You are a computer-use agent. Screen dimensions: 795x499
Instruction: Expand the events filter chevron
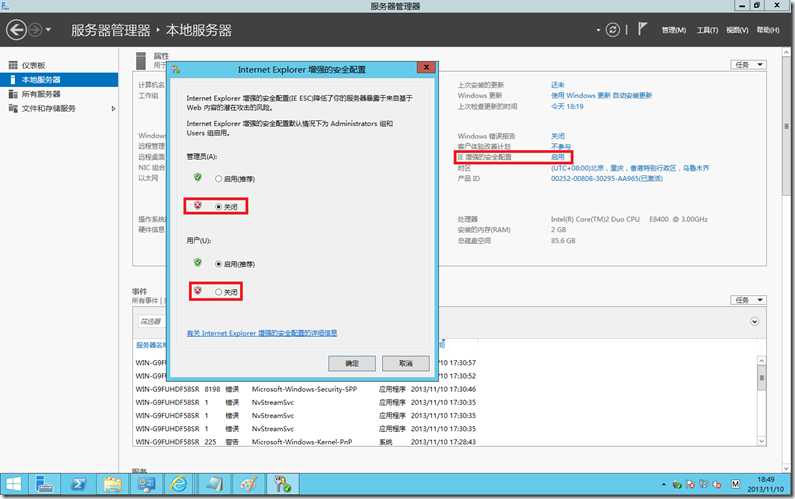(754, 322)
